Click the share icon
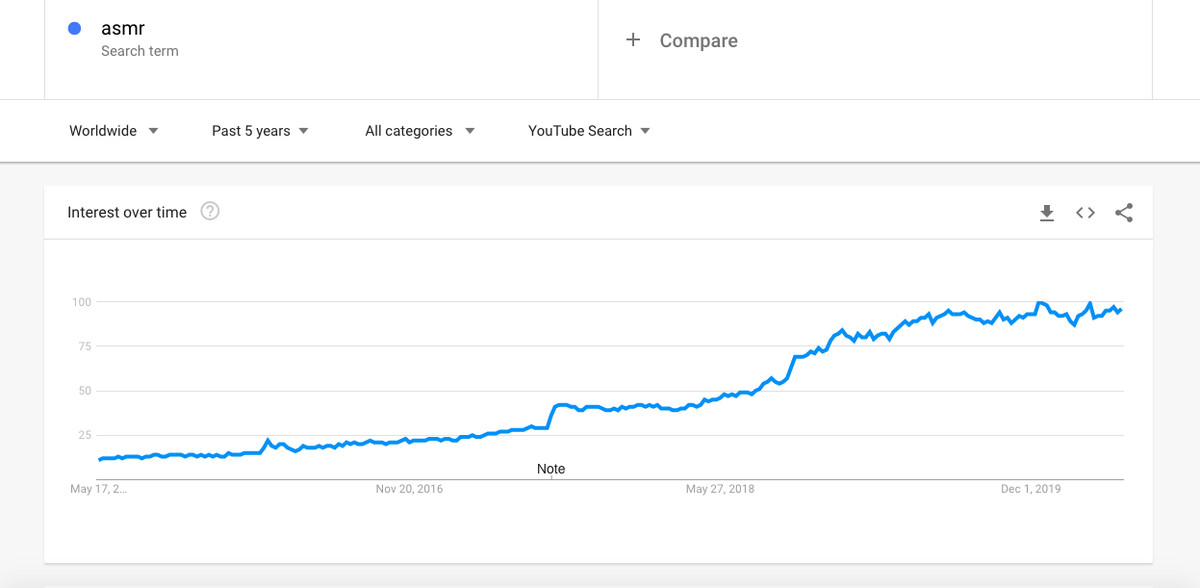 point(1124,213)
